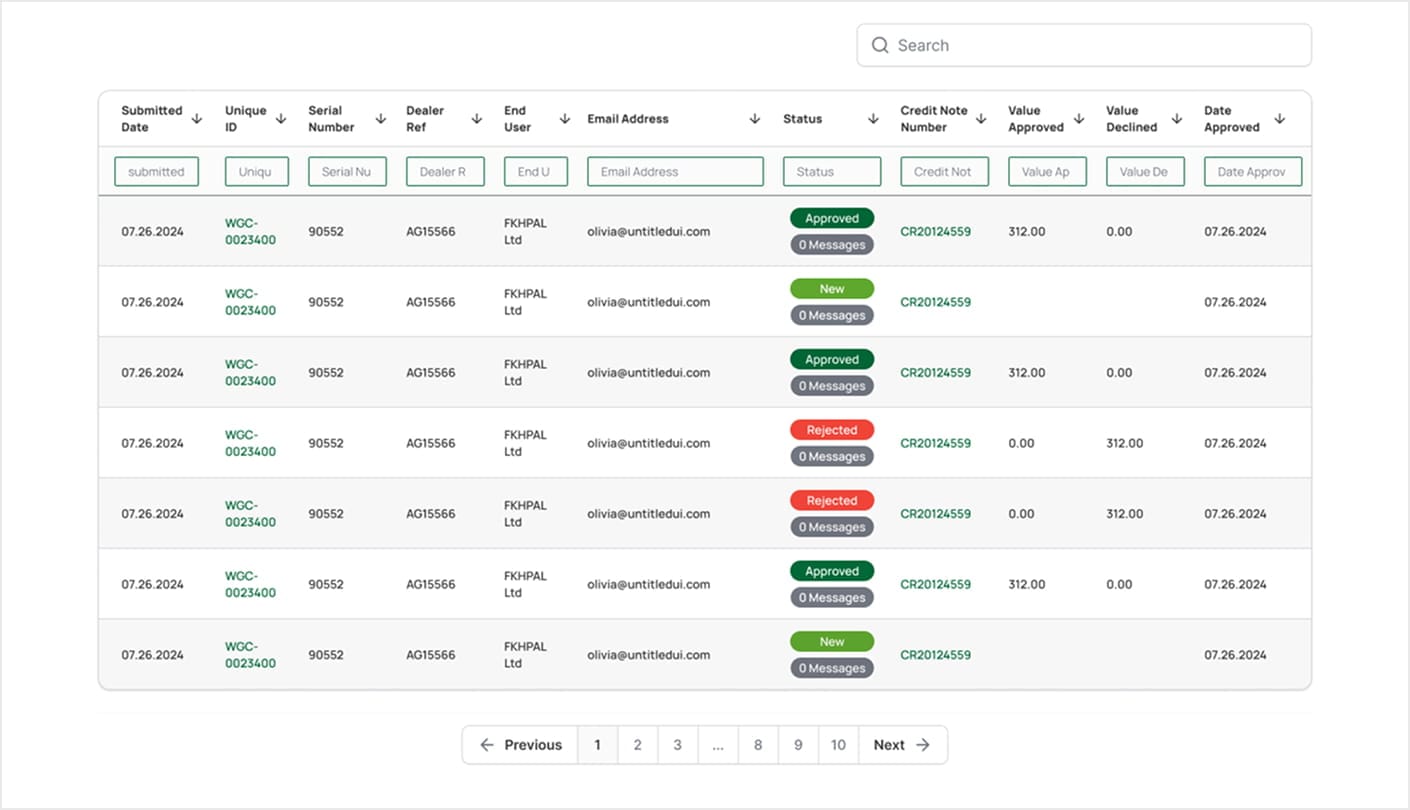Click the Unique ID sort arrow
The height and width of the screenshot is (810, 1410).
(281, 119)
